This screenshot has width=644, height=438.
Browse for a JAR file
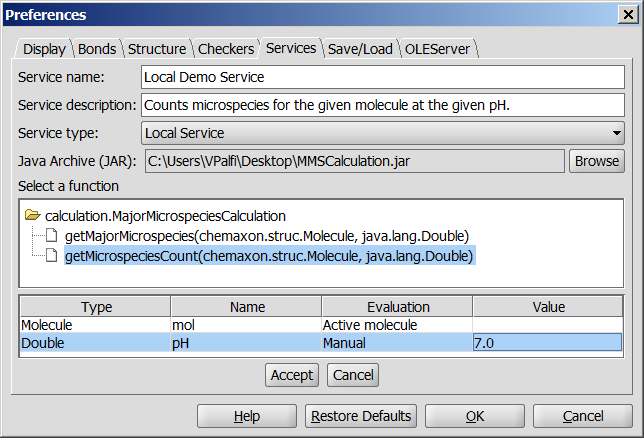596,160
